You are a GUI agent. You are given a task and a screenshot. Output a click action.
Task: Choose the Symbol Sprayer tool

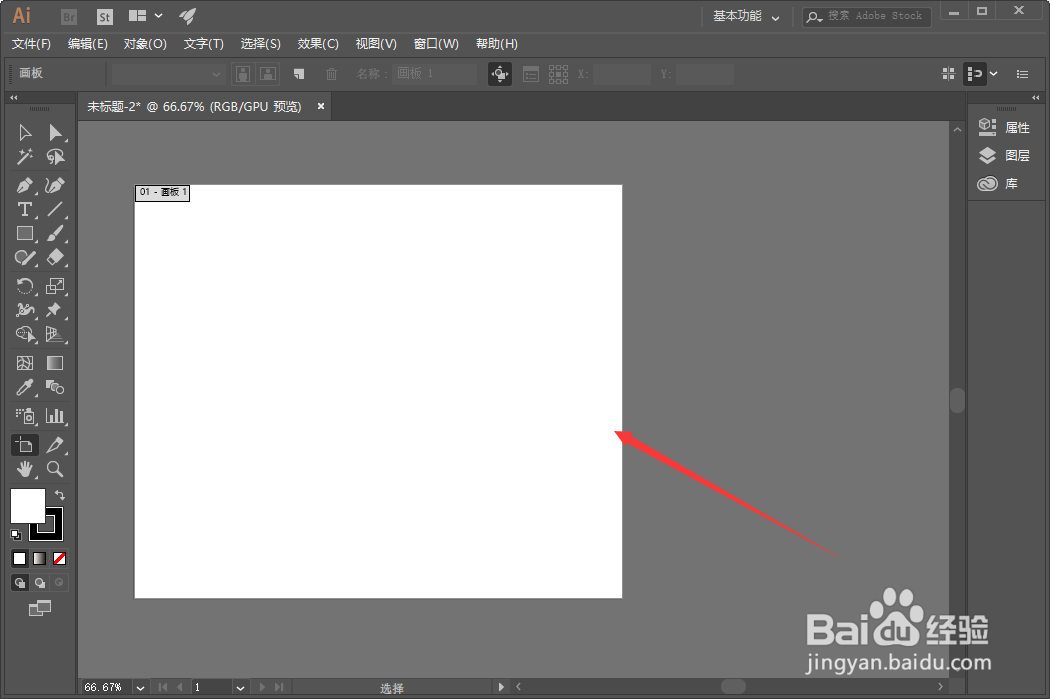coord(25,416)
